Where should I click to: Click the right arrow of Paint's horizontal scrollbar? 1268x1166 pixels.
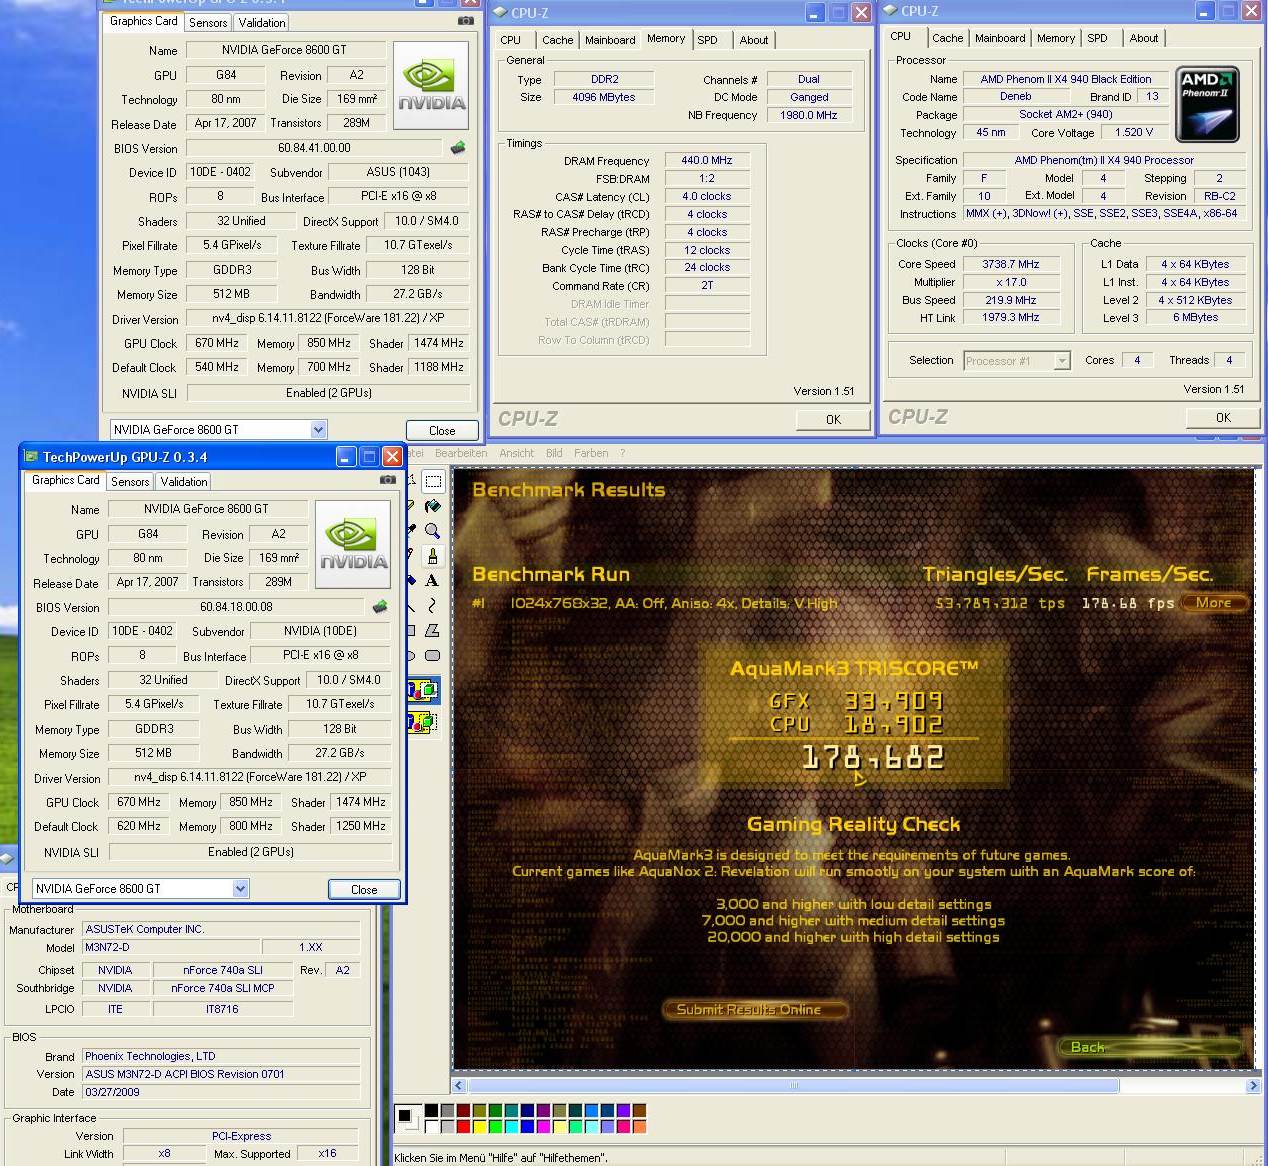click(x=1253, y=1085)
